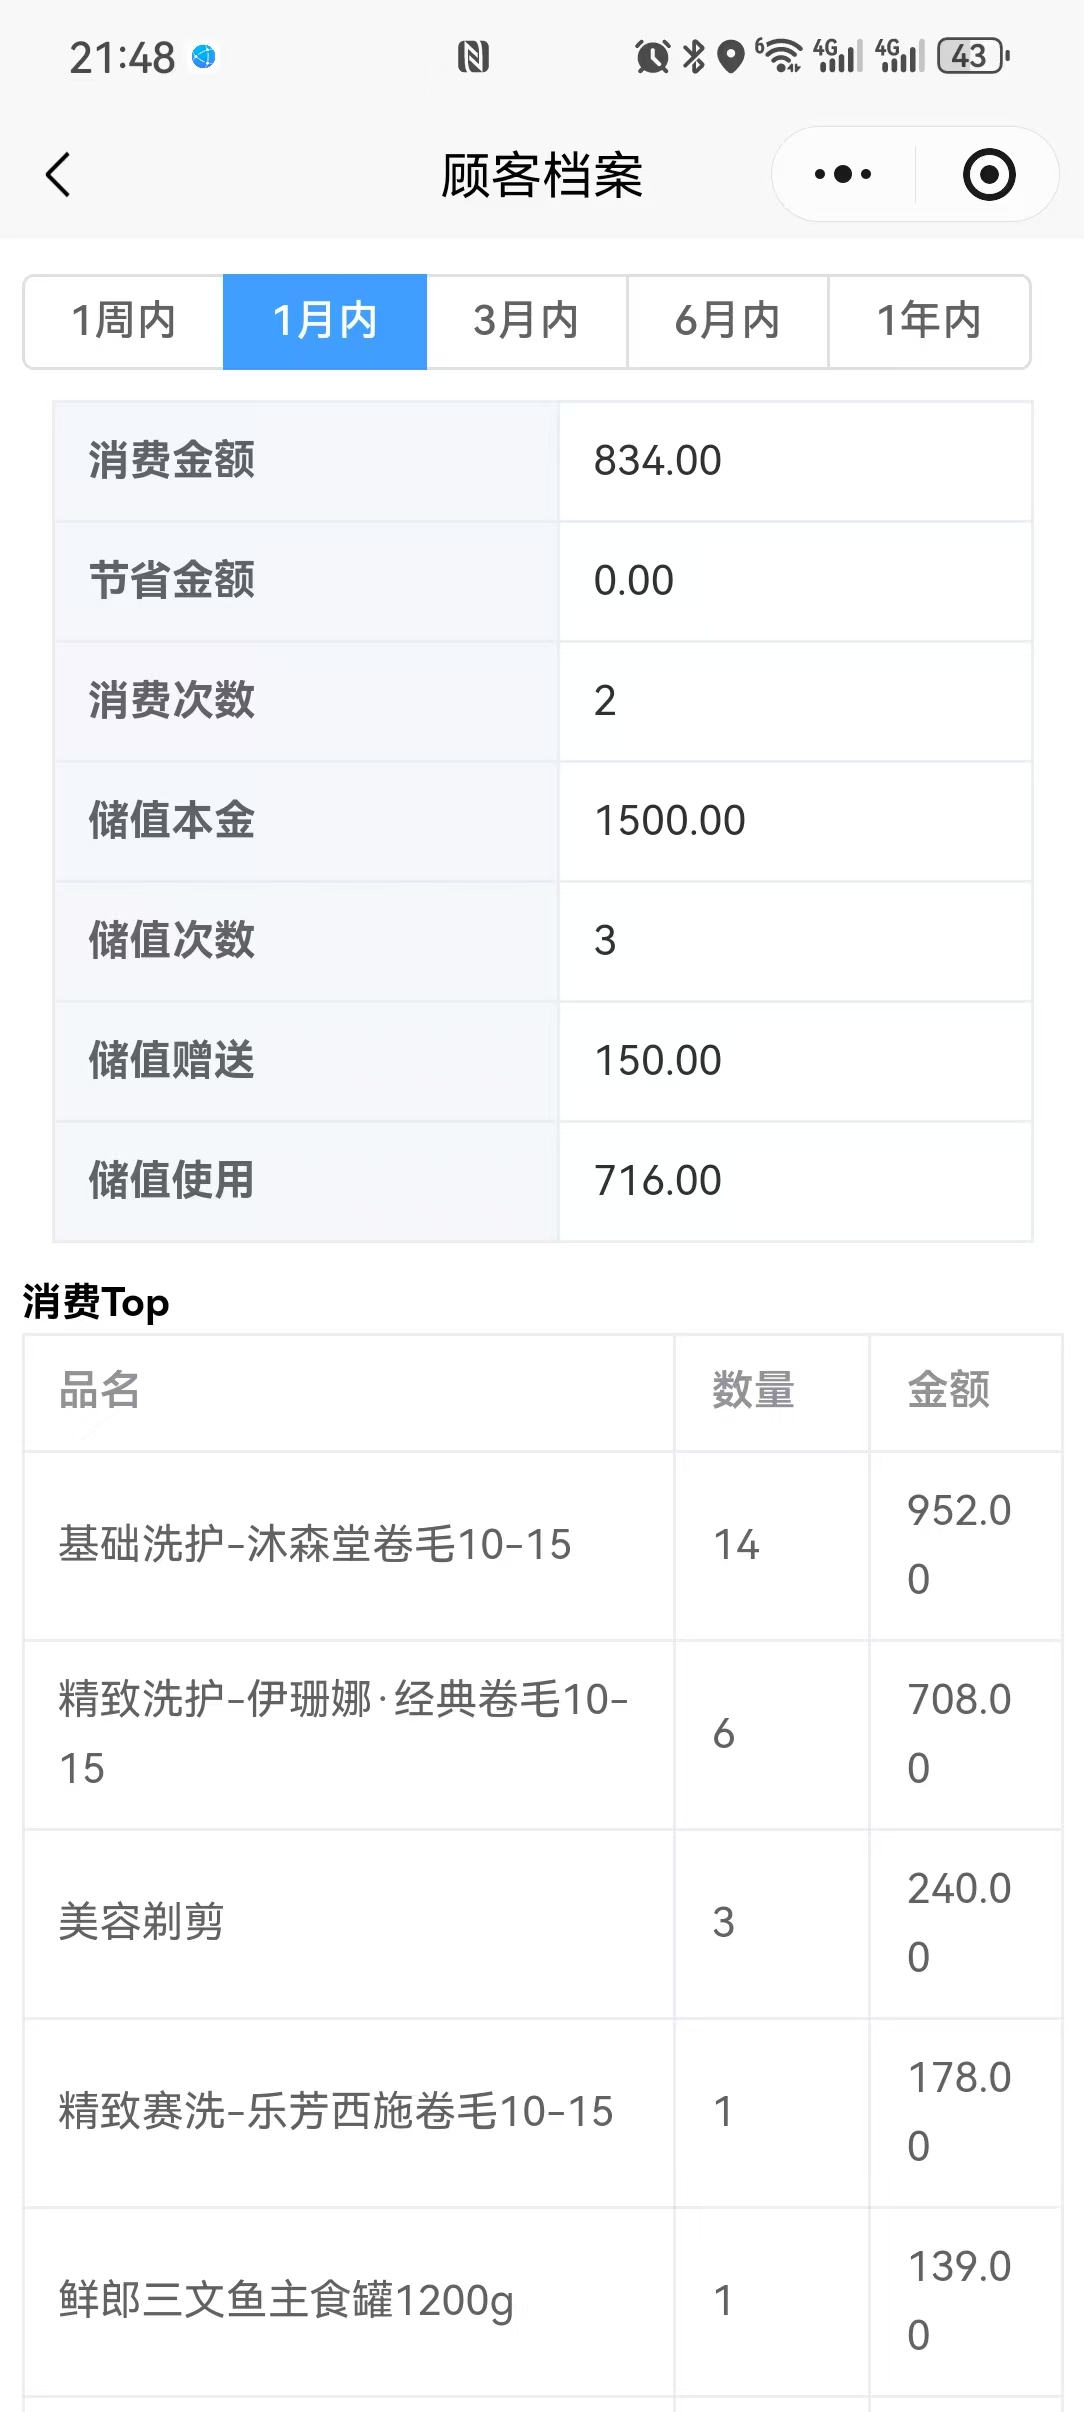Tap the 消费金额 value 834.00
The image size is (1084, 2412).
[x=657, y=461]
